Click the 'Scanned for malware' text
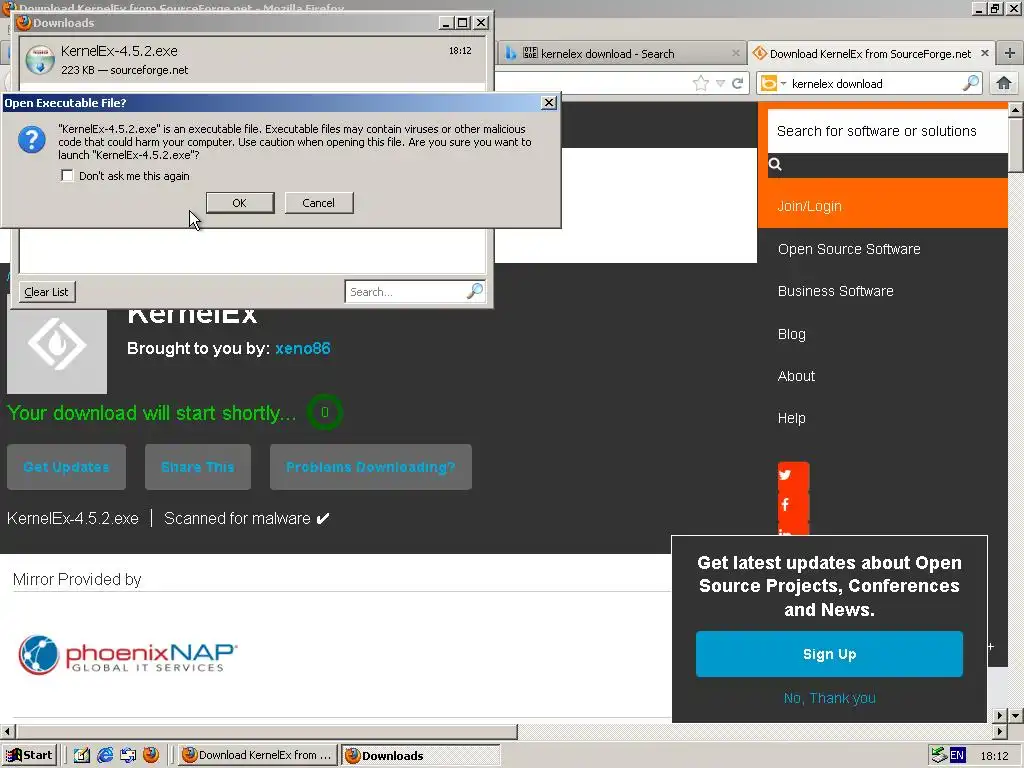The width and height of the screenshot is (1024, 768). (237, 519)
